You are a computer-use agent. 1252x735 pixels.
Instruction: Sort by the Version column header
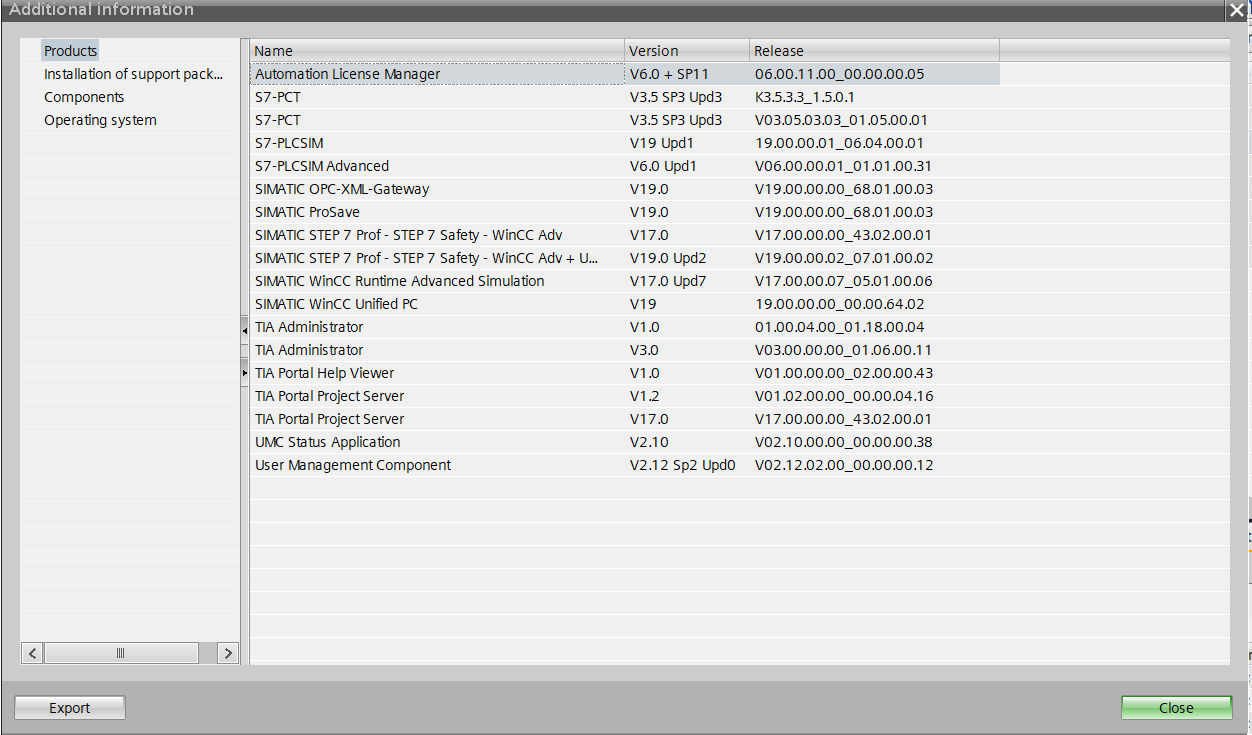pyautogui.click(x=687, y=51)
